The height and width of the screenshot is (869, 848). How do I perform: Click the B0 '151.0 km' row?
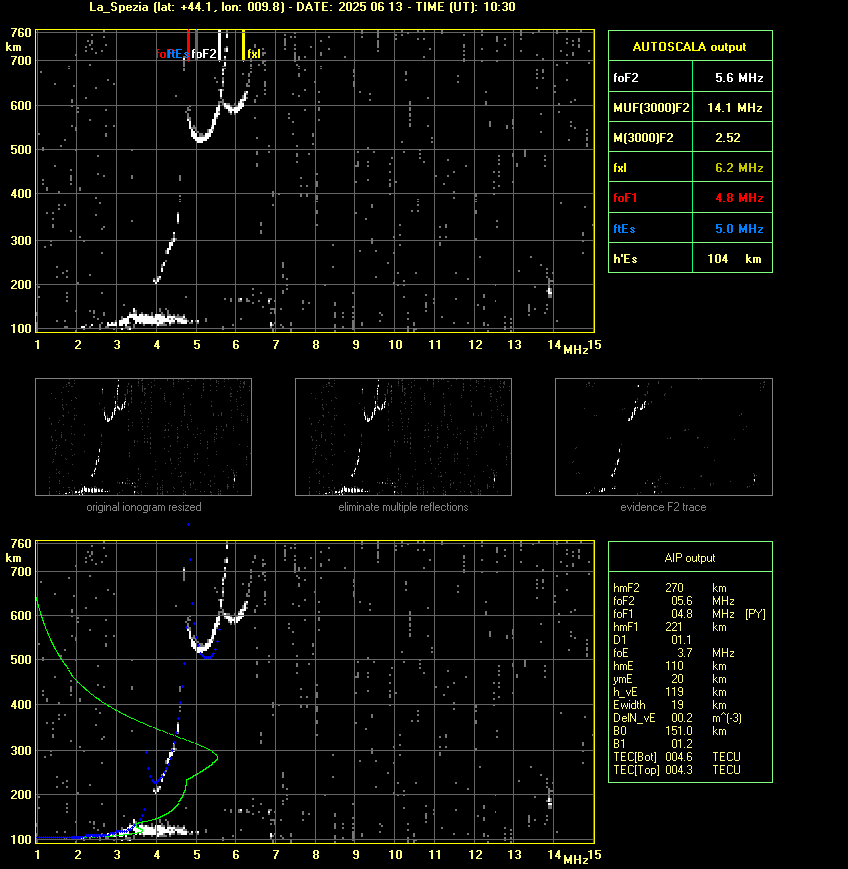pos(670,731)
